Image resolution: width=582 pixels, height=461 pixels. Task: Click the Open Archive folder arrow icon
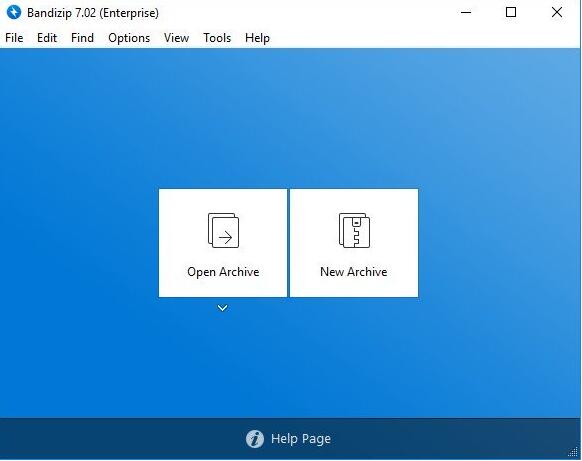click(x=223, y=230)
